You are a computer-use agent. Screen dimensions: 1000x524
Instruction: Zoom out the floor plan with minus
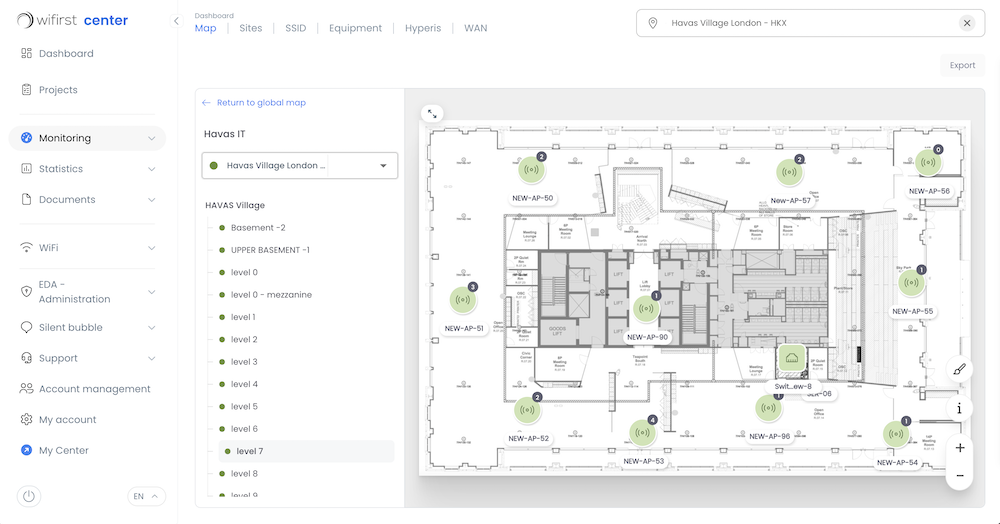[x=959, y=476]
